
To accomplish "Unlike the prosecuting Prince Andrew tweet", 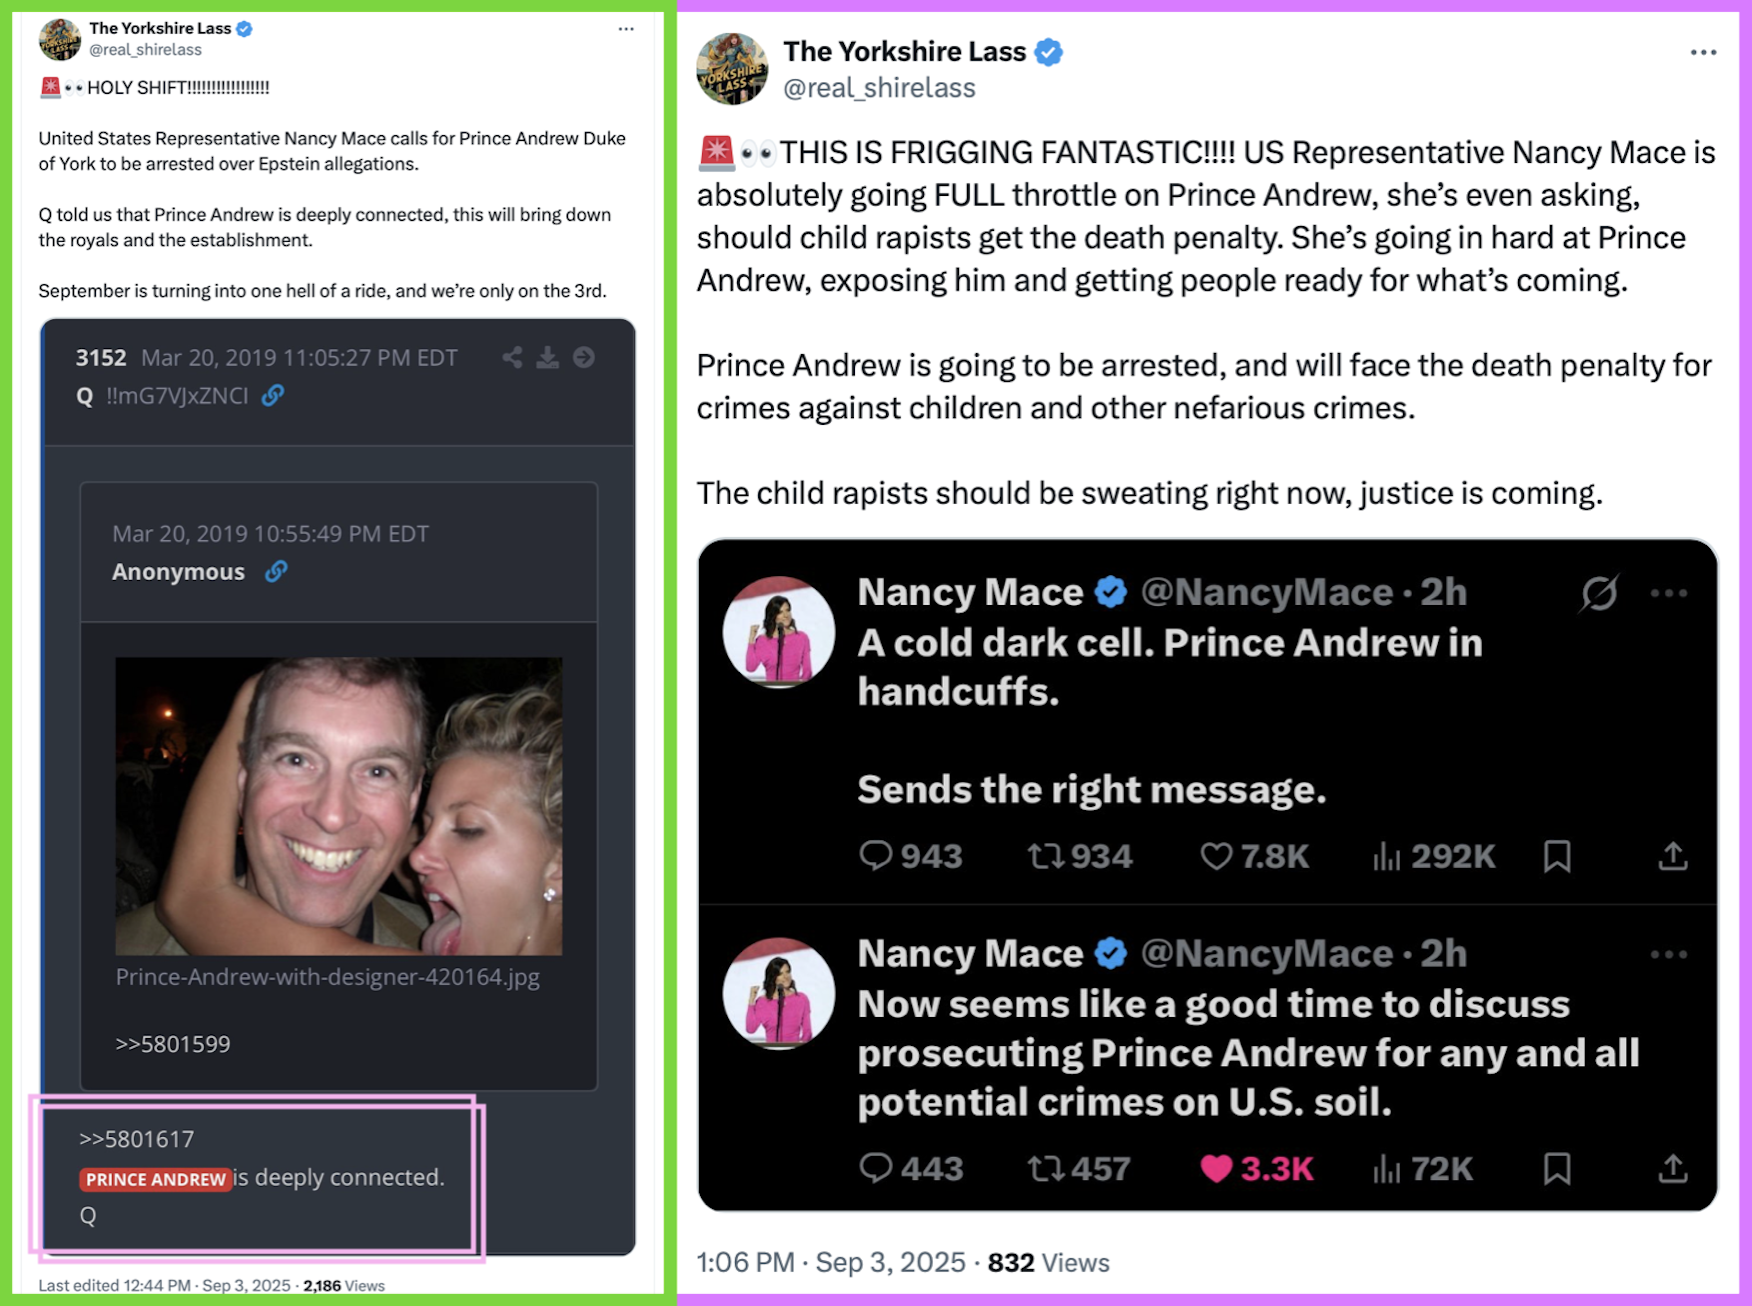I will pyautogui.click(x=1216, y=1168).
